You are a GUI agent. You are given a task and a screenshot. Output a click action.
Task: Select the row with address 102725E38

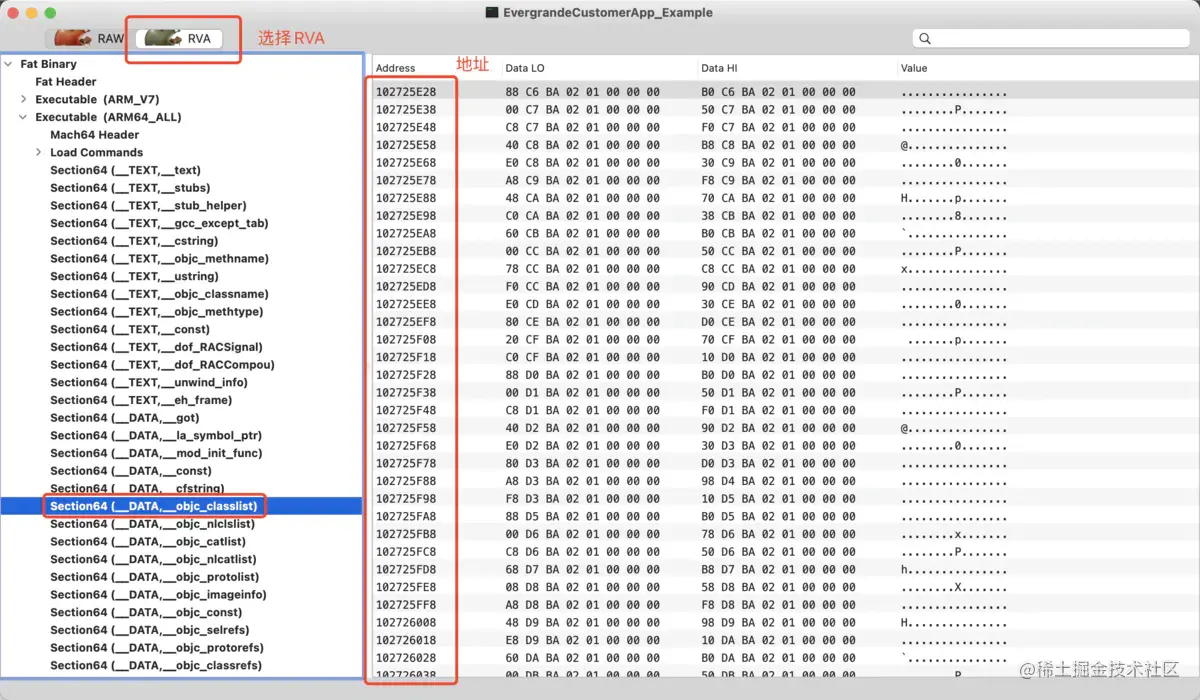point(784,110)
